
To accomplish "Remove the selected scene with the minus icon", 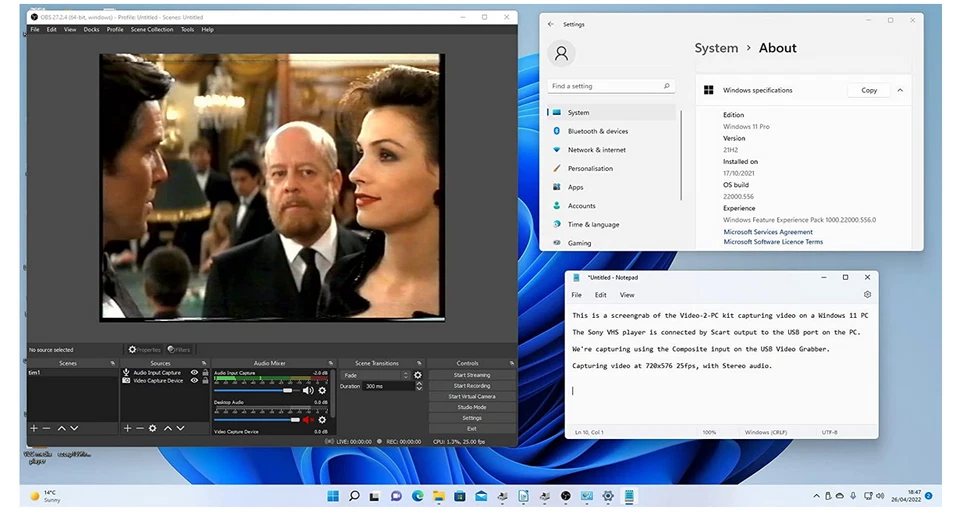I will coord(47,428).
